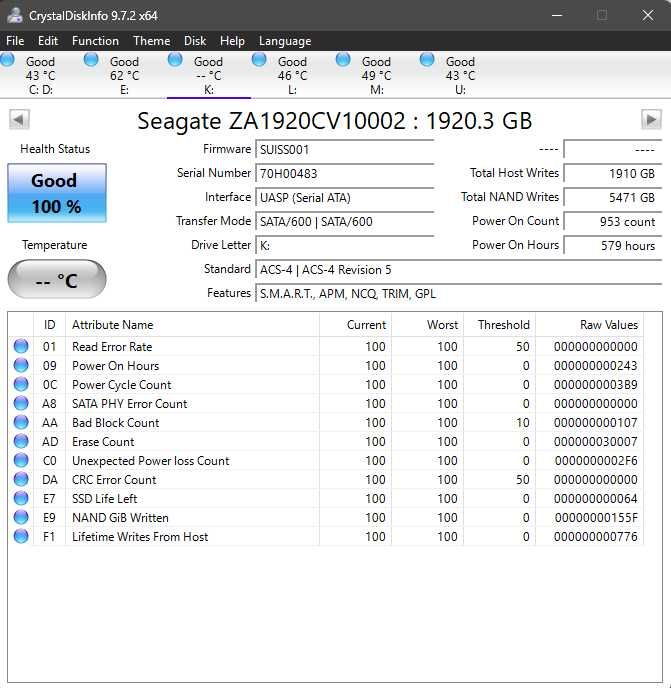Click the Bad Block Count status orb

coord(21,423)
